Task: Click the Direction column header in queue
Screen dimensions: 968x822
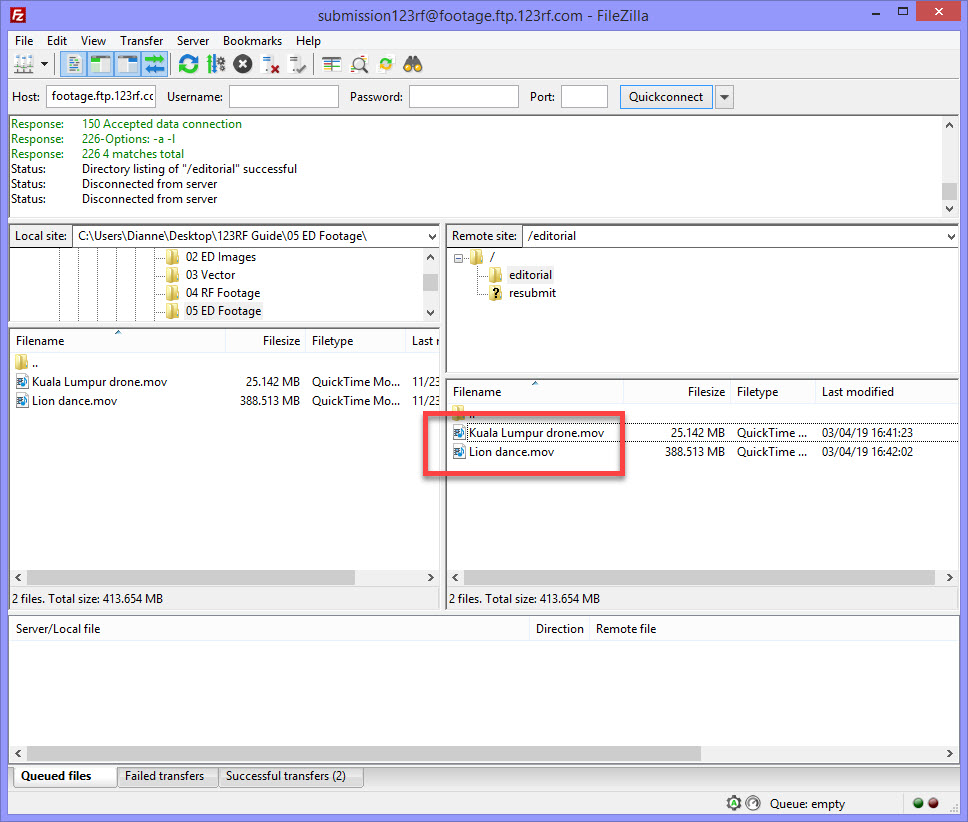Action: click(x=559, y=628)
